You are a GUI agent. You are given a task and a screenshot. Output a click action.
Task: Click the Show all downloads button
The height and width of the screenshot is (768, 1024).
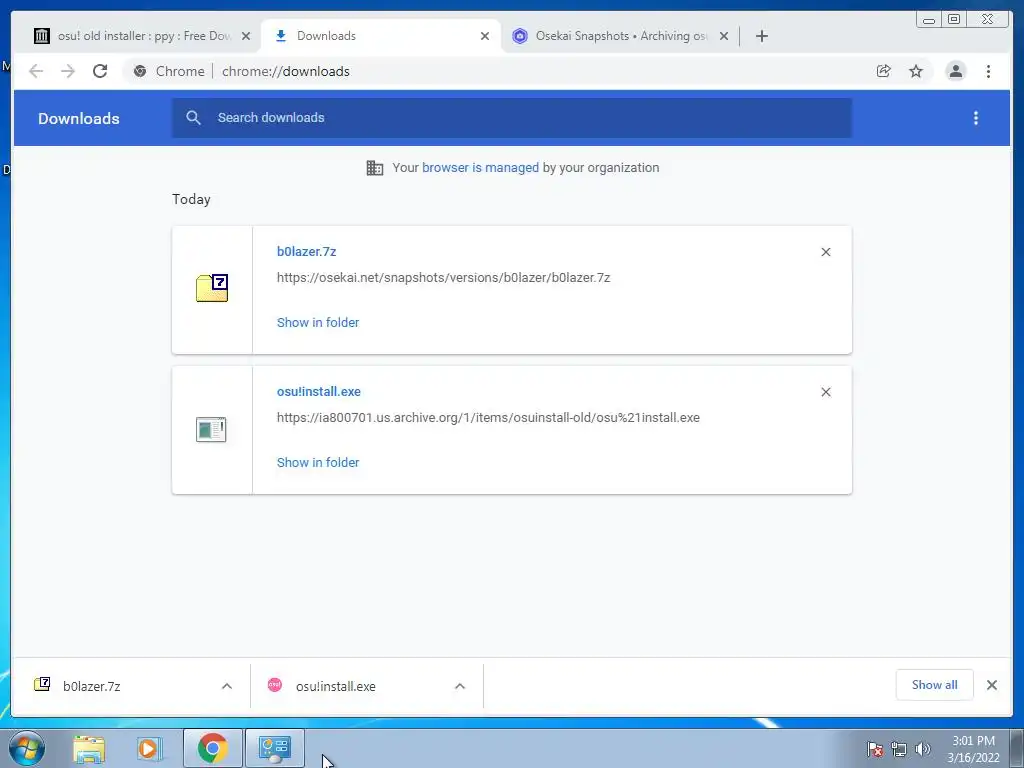935,684
